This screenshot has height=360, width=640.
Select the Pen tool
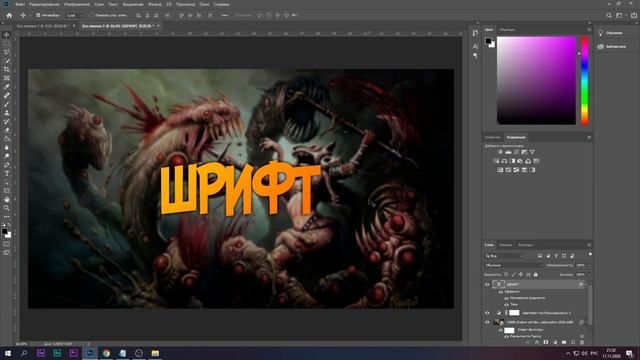tap(7, 165)
